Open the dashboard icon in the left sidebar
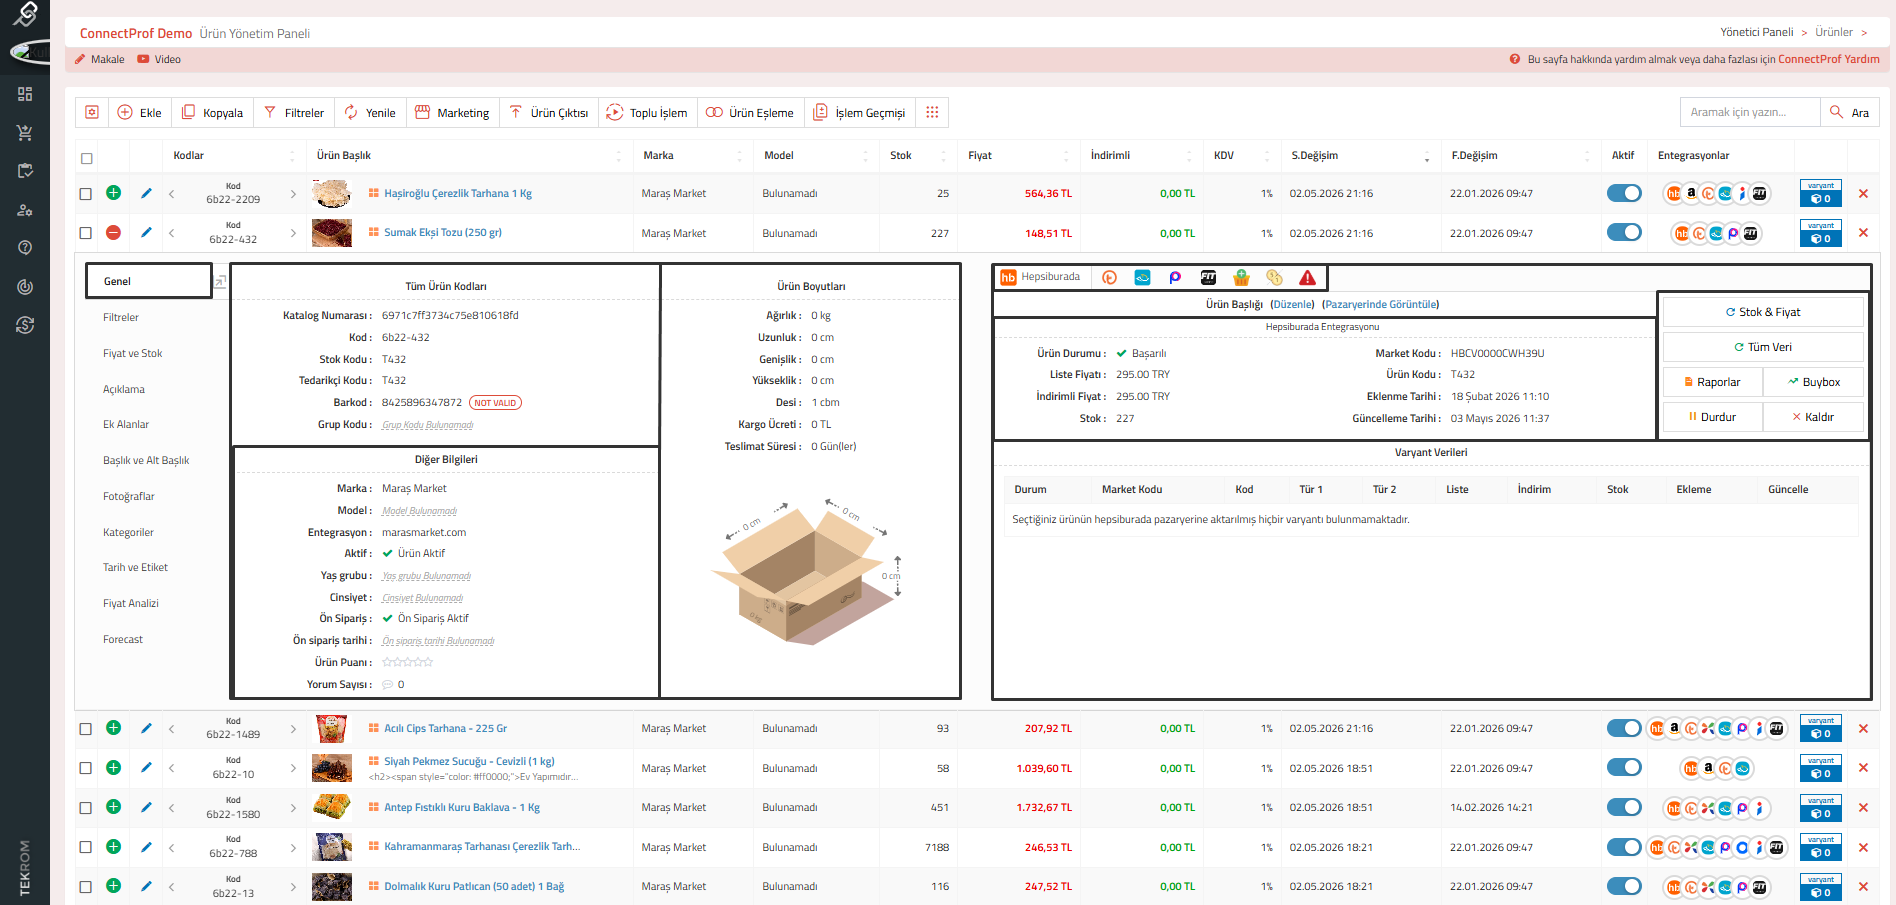Image resolution: width=1896 pixels, height=905 pixels. (25, 94)
